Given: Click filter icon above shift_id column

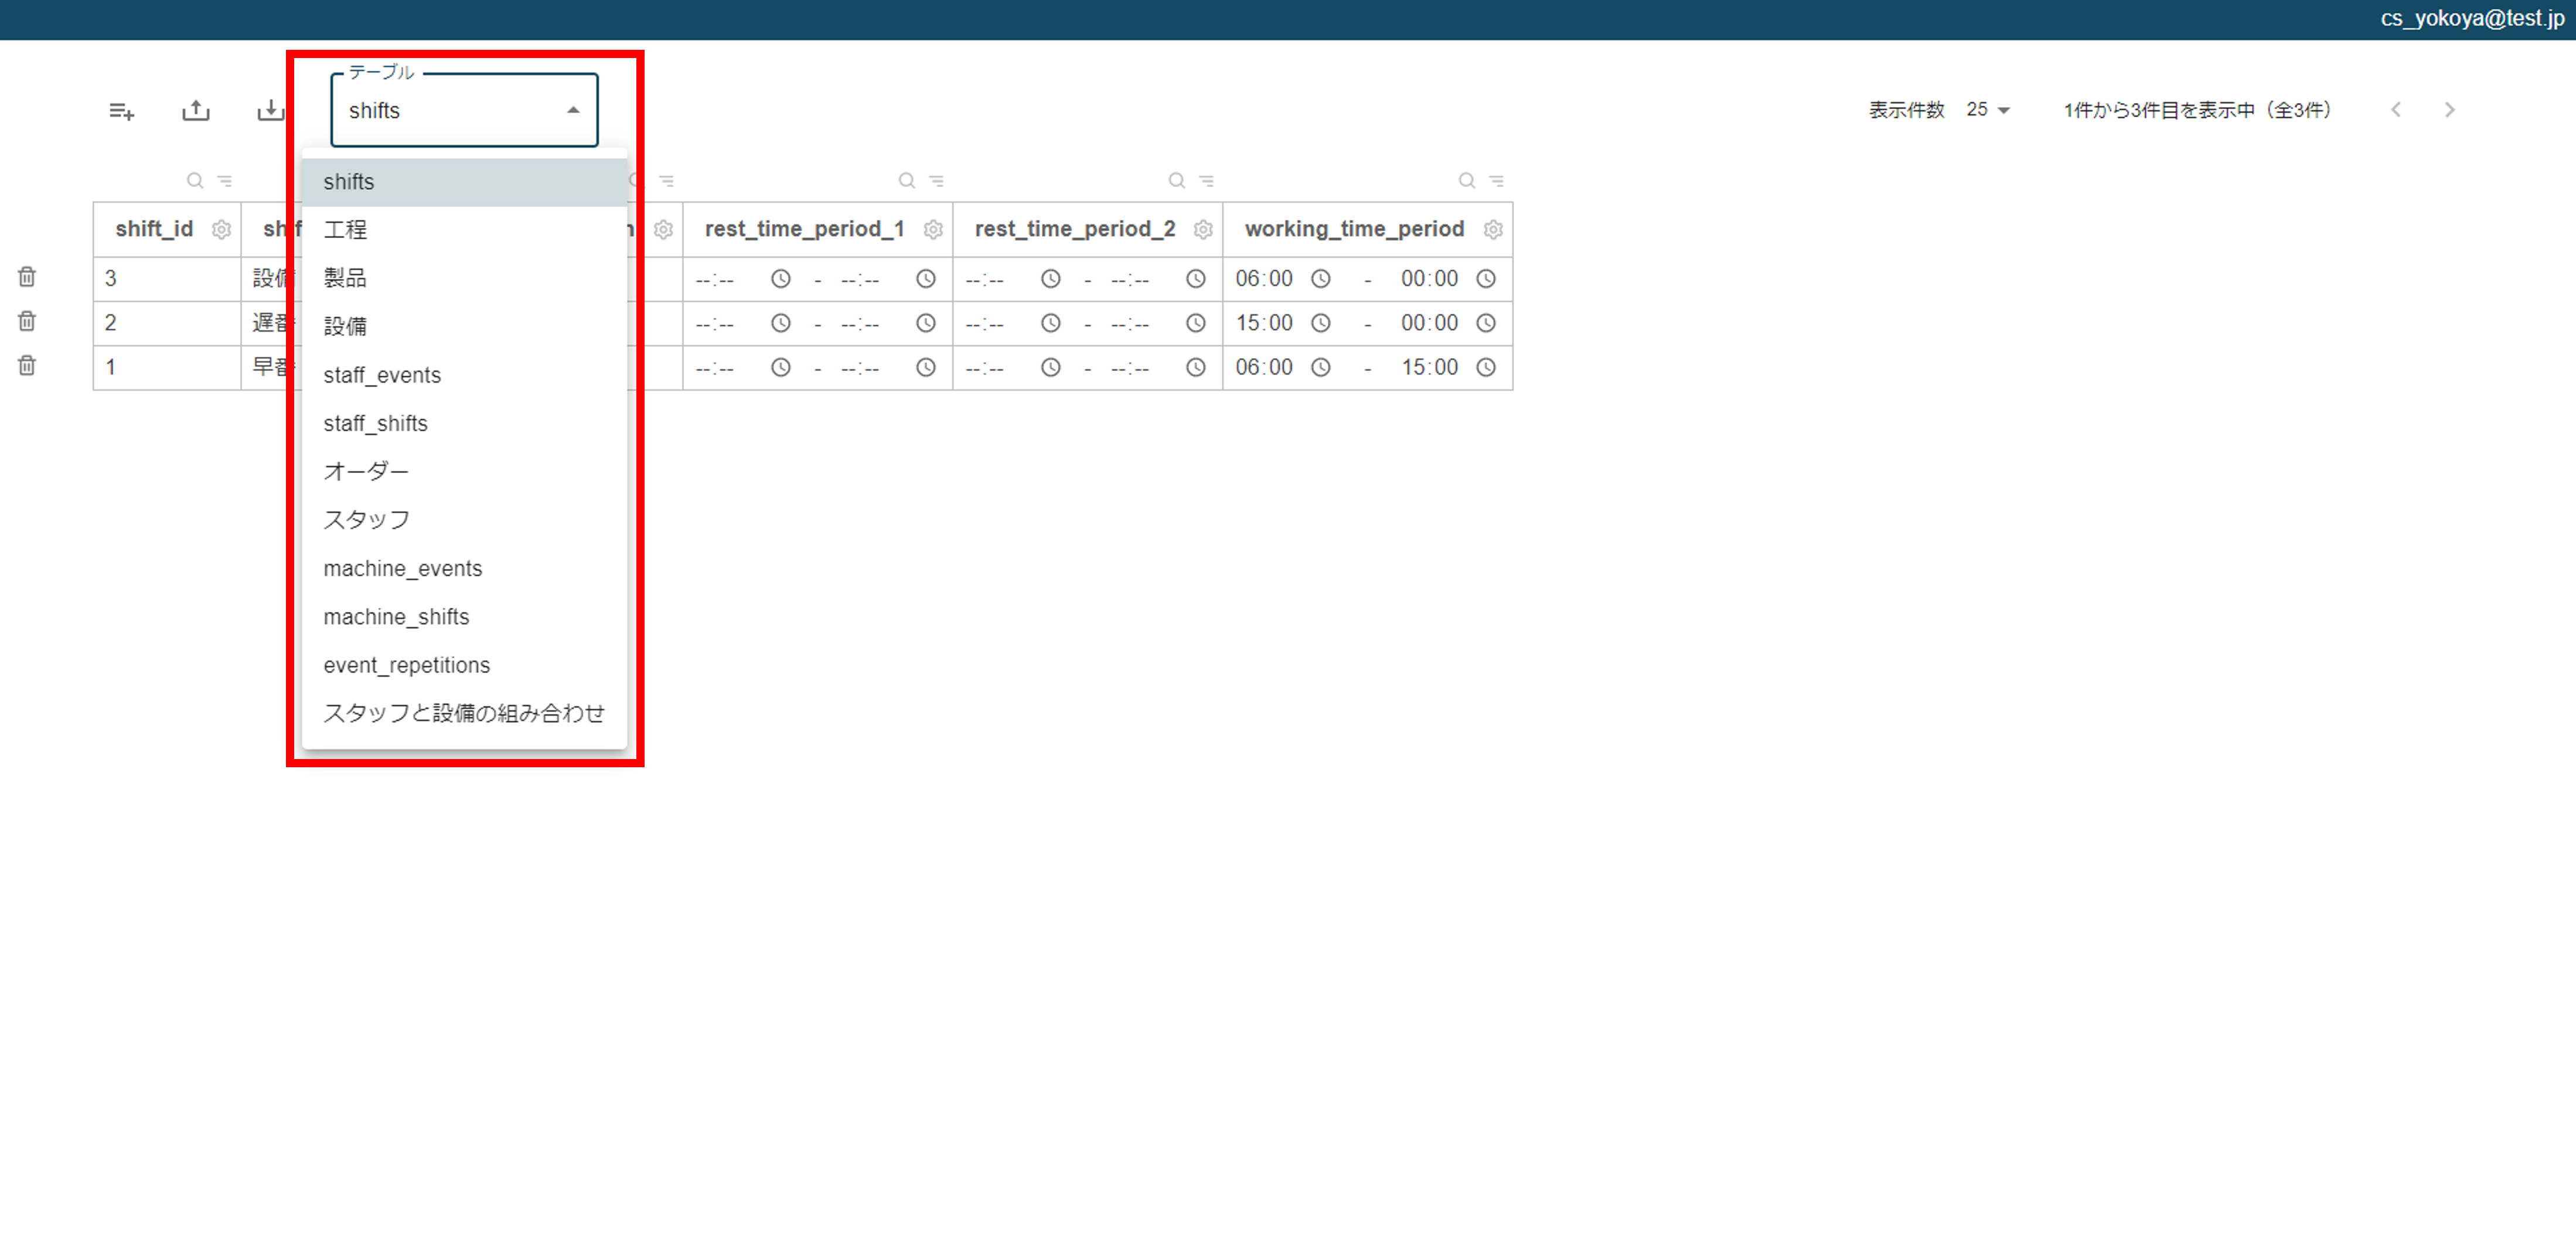Looking at the screenshot, I should coord(225,181).
